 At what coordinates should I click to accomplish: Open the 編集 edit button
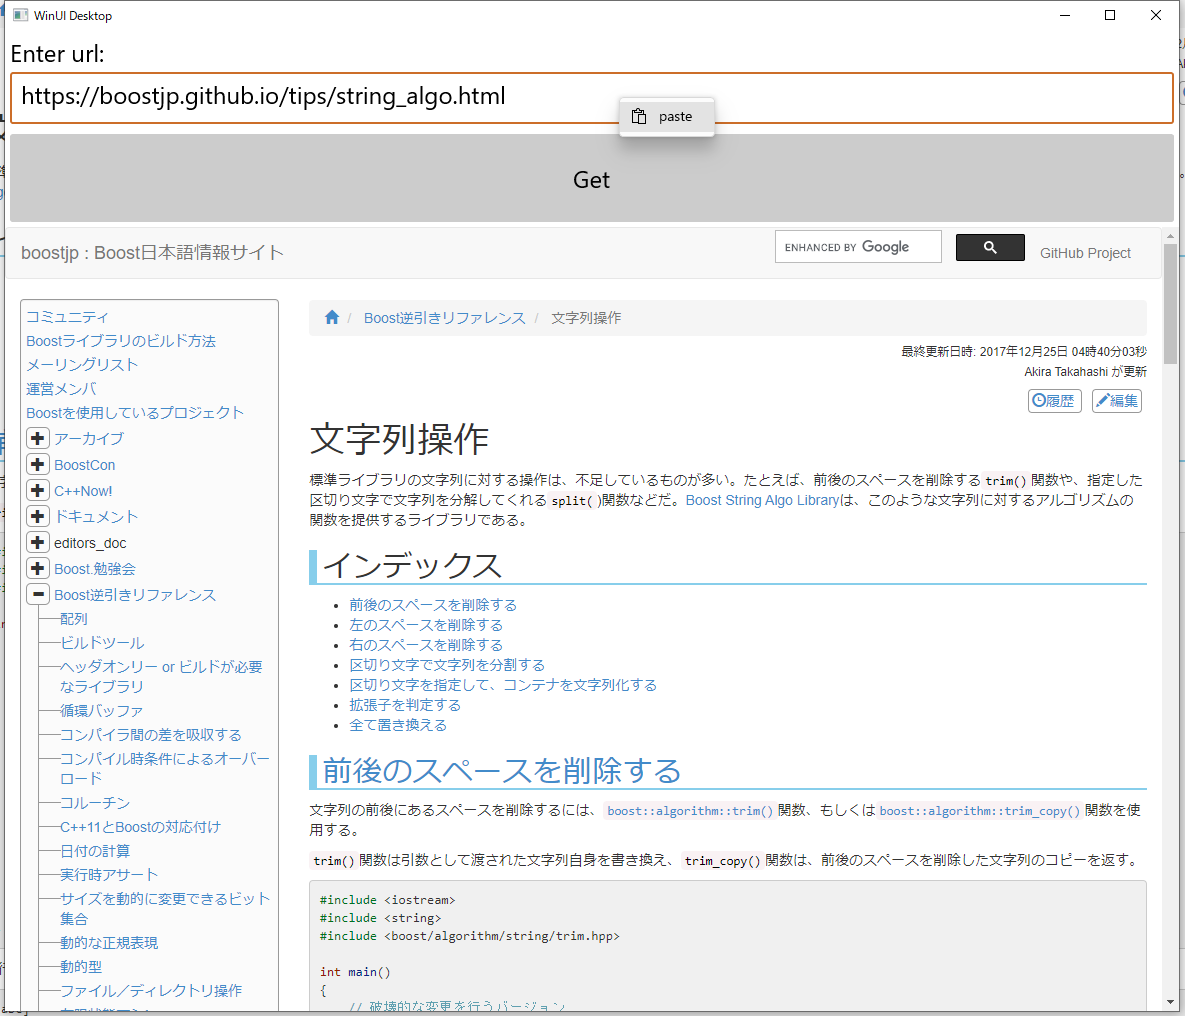[1116, 401]
